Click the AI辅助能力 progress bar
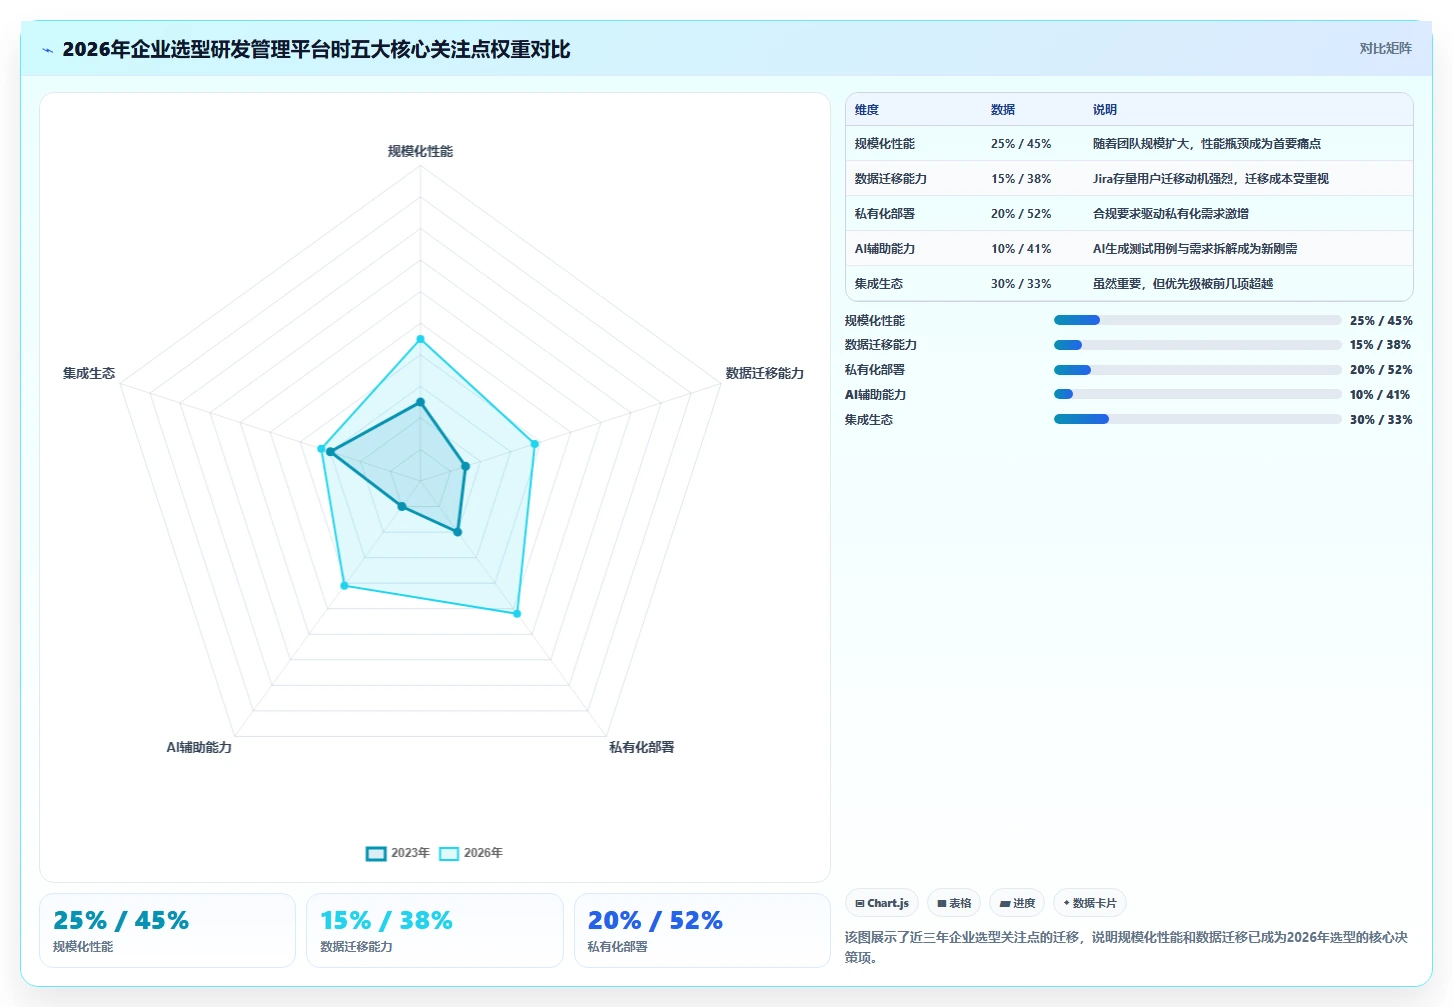The width and height of the screenshot is (1453, 1007). point(1197,394)
